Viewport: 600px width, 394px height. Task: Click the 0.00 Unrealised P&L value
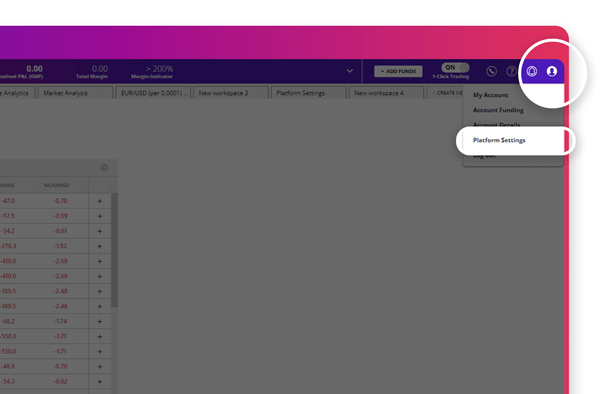pyautogui.click(x=34, y=68)
